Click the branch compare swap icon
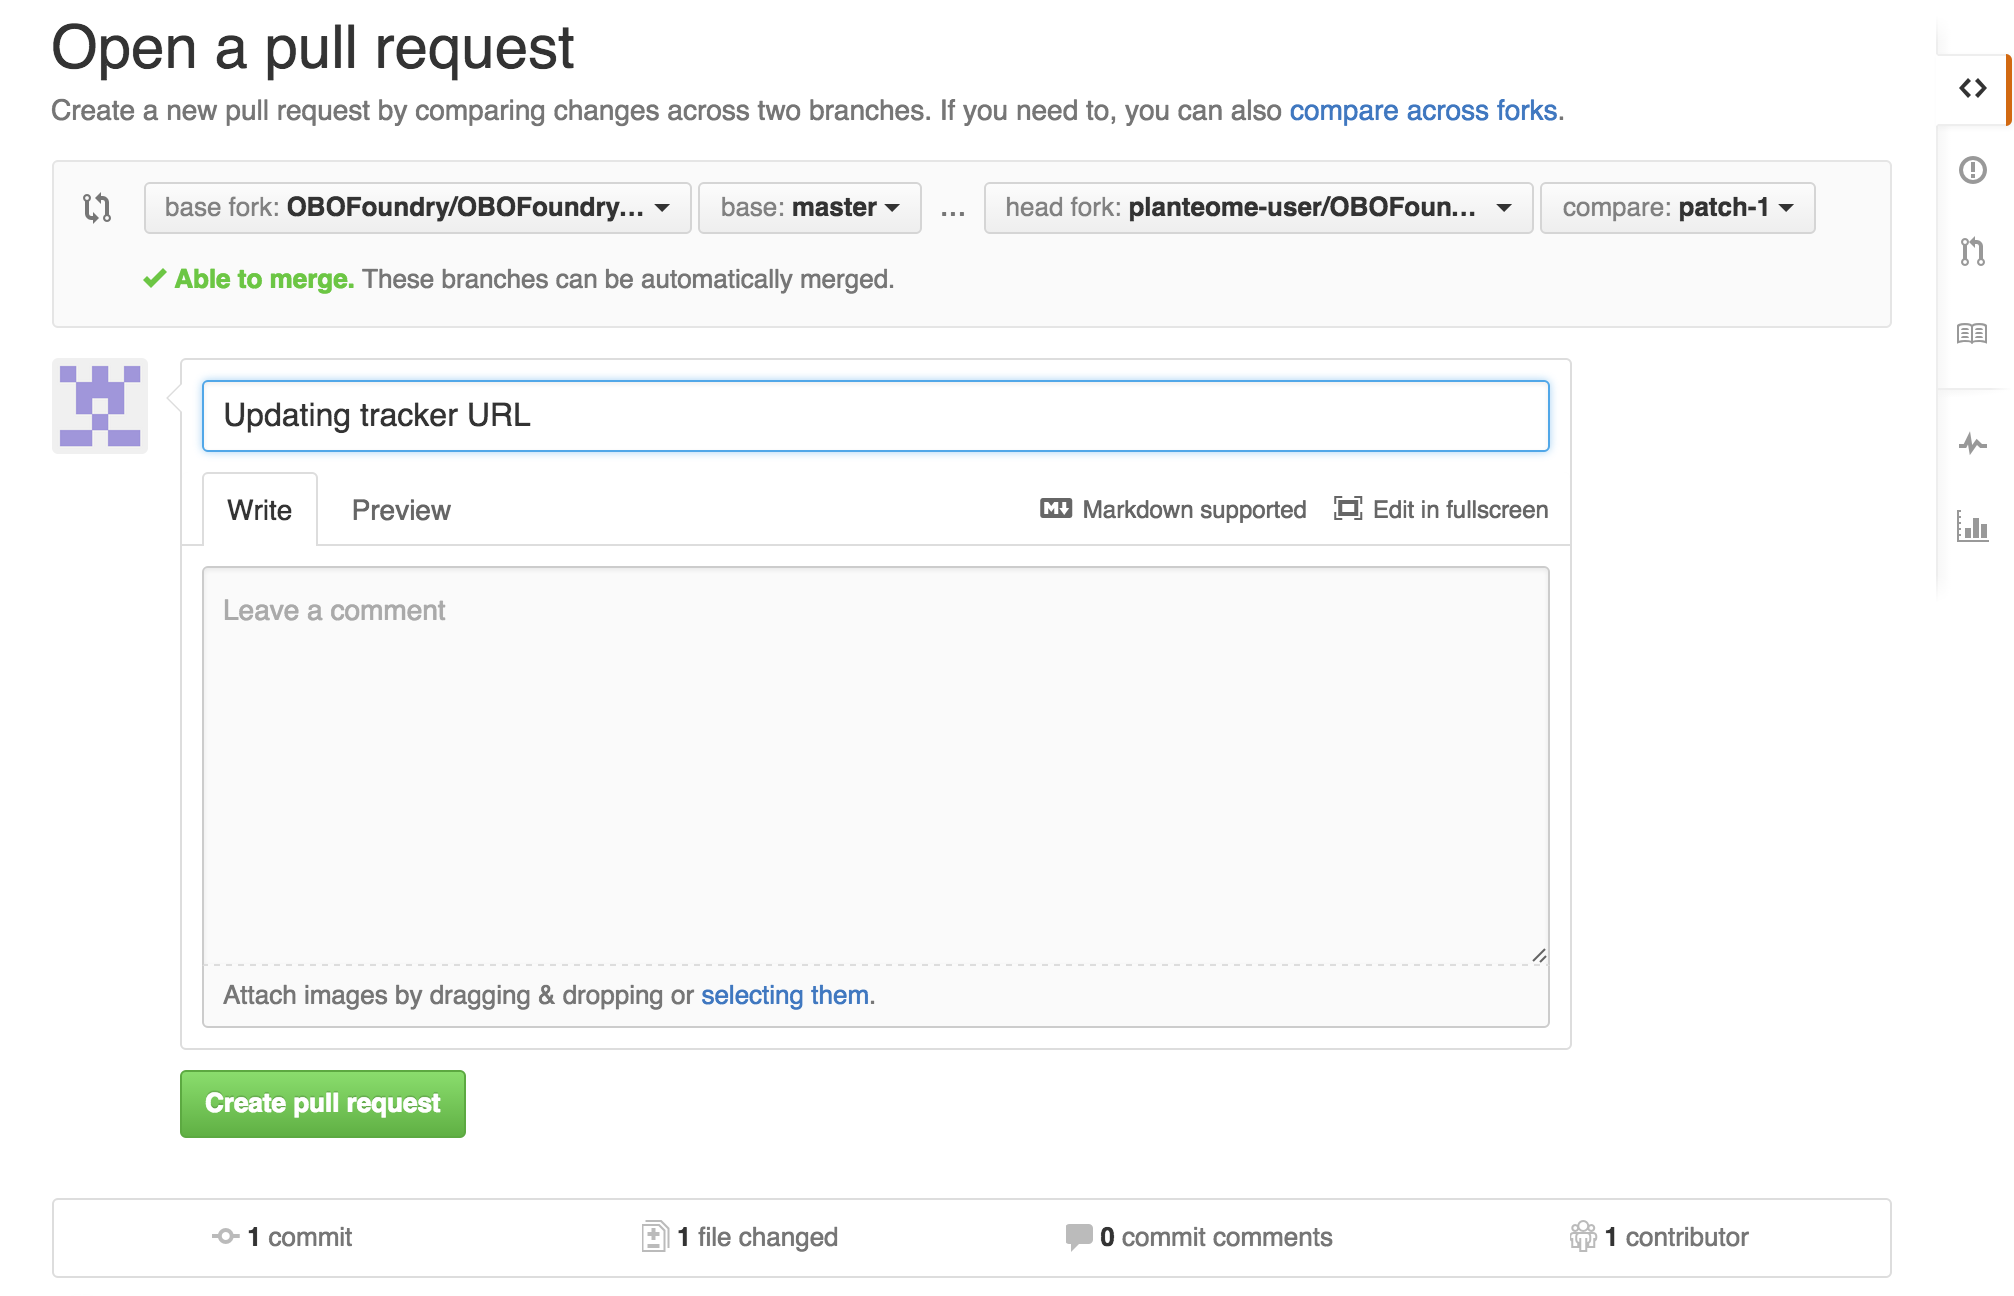 click(97, 208)
